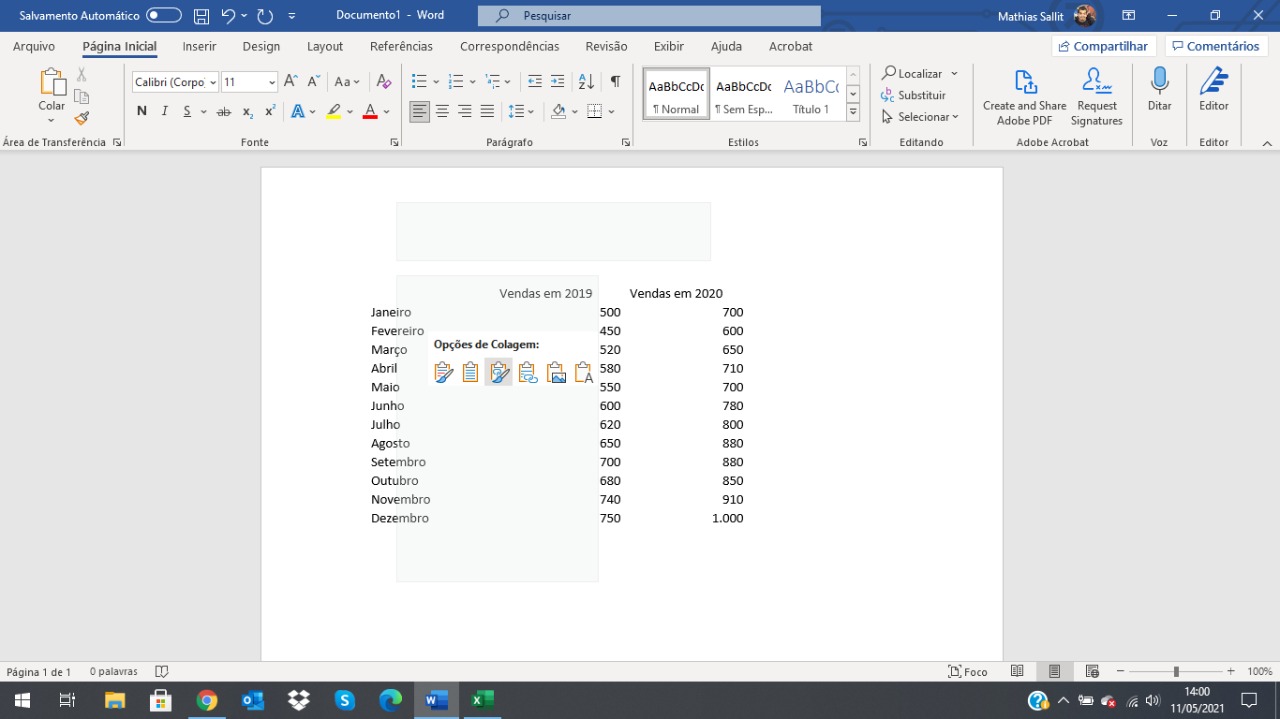Clear all formatting eraser icon

click(x=384, y=82)
